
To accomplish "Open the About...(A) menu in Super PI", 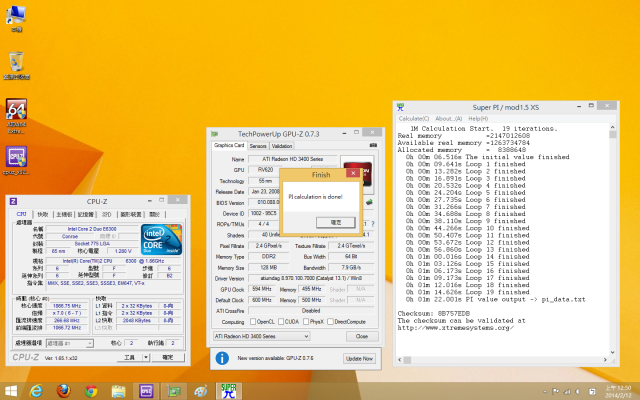I will (x=449, y=119).
